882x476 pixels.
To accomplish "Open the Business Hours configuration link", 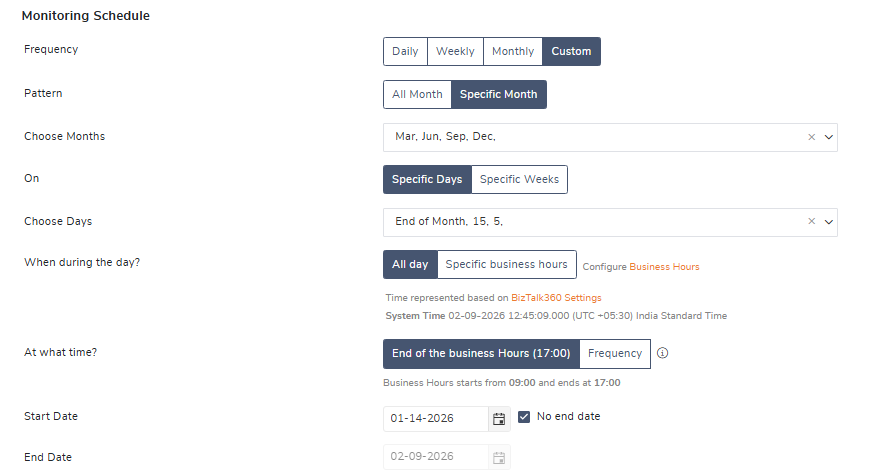I will (x=664, y=267).
